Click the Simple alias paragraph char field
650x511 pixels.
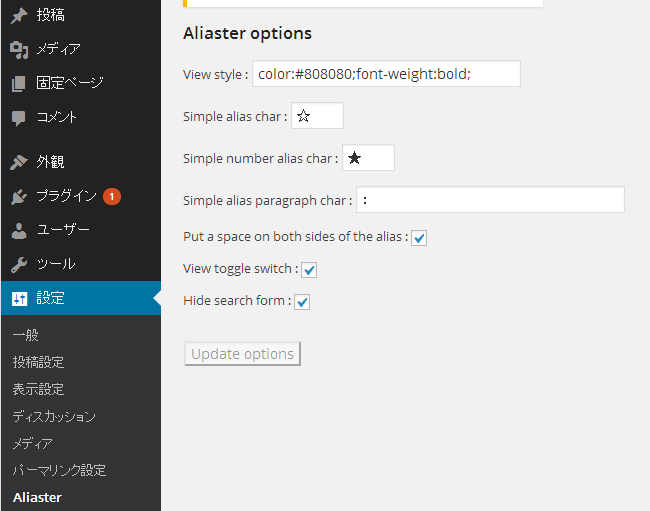tap(490, 200)
